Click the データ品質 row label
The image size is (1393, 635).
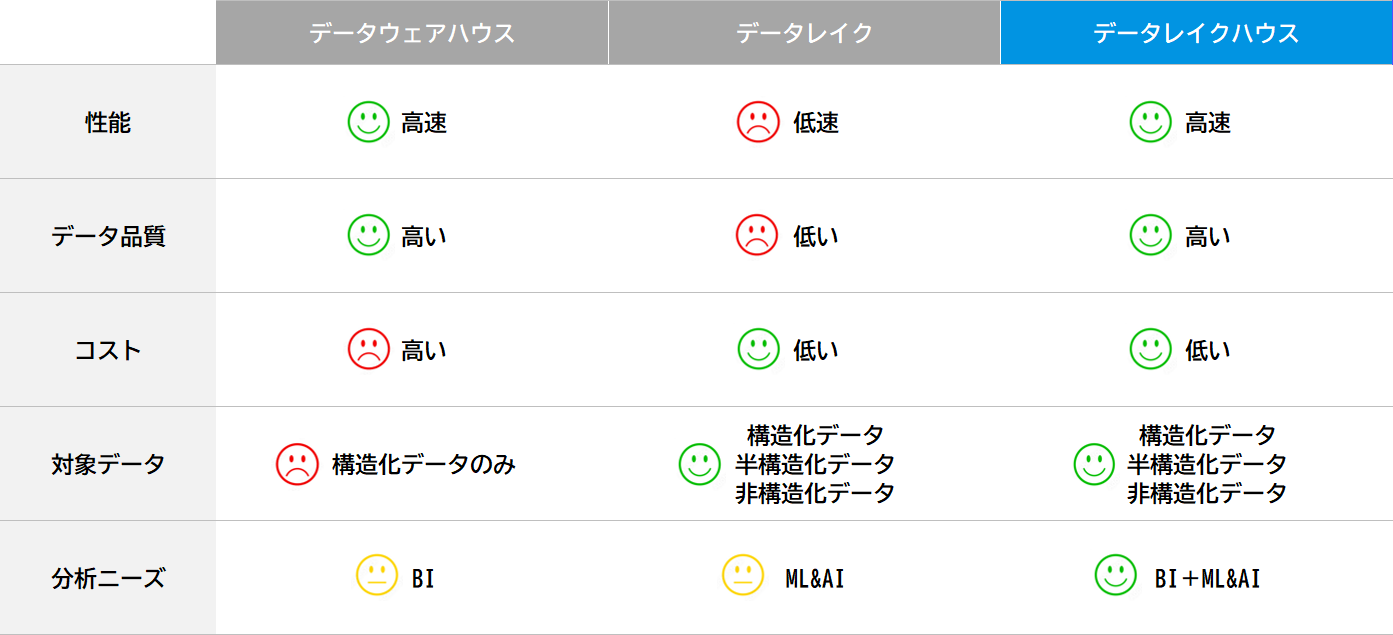(108, 237)
